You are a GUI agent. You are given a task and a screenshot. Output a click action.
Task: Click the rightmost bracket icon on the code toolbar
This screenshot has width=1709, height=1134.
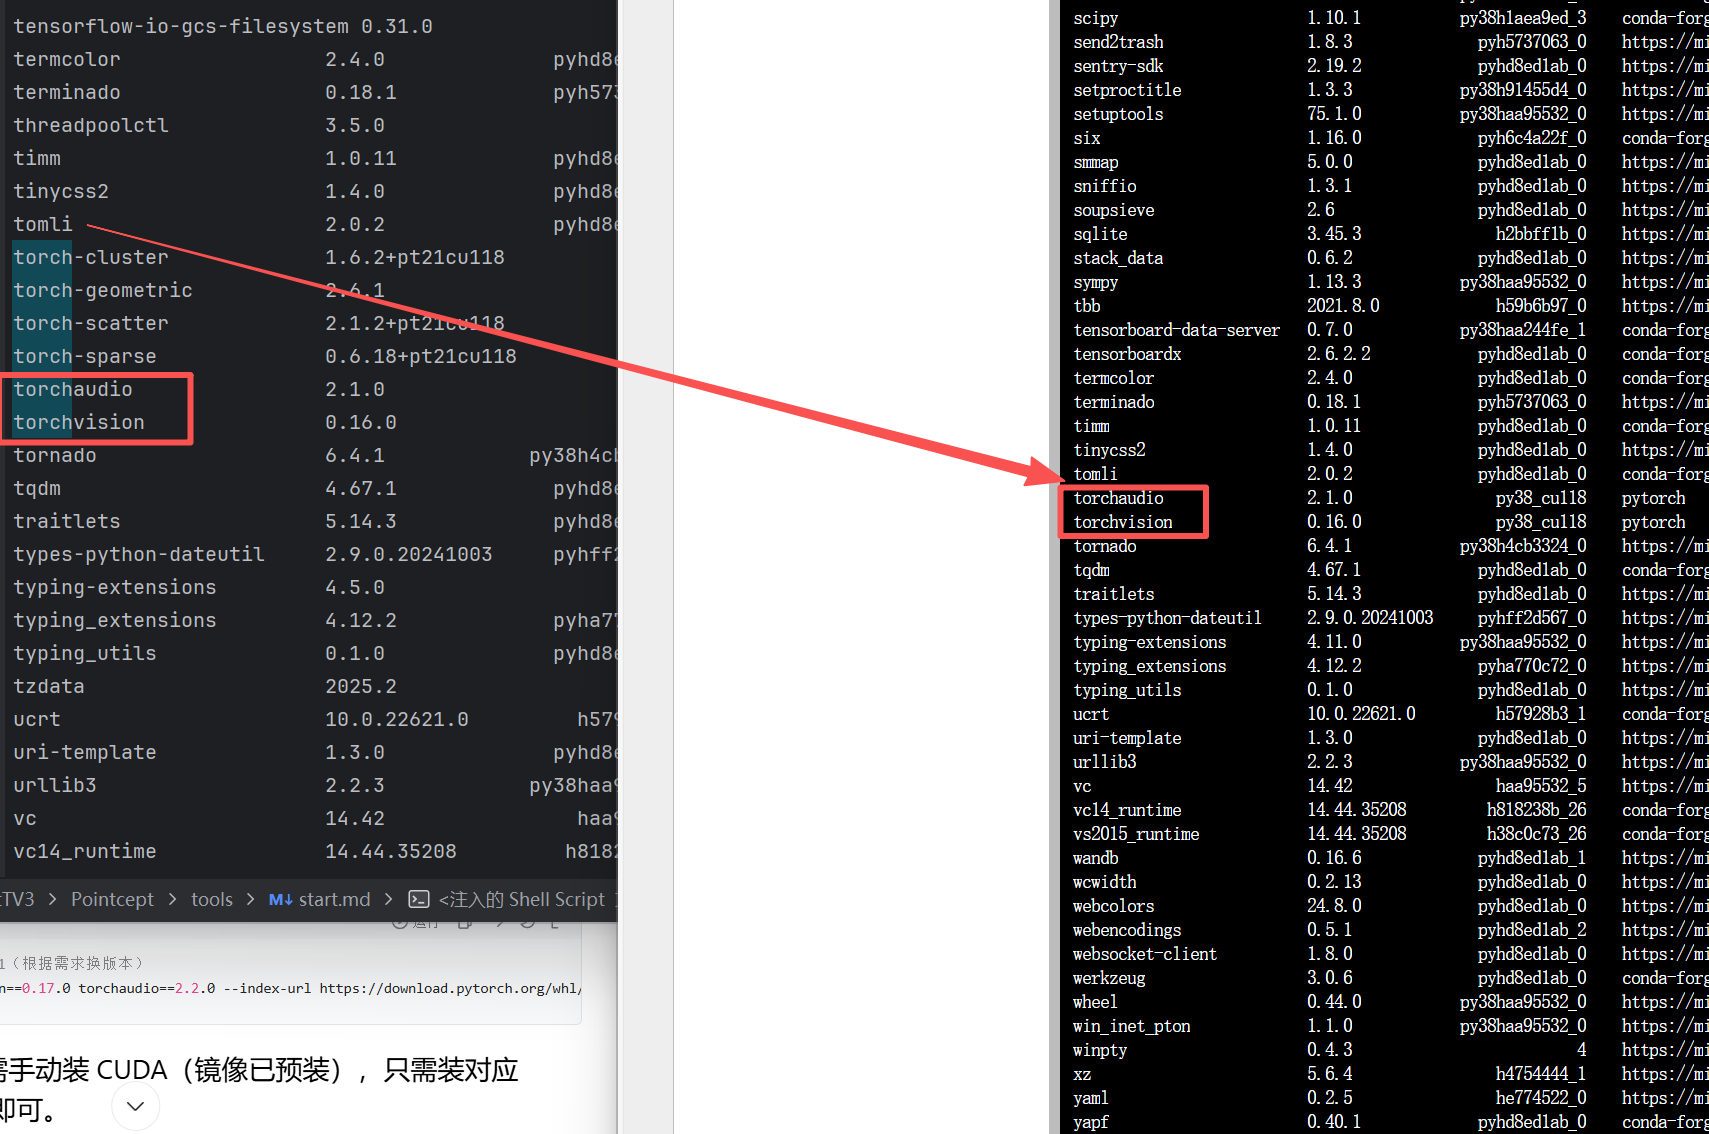[x=556, y=923]
